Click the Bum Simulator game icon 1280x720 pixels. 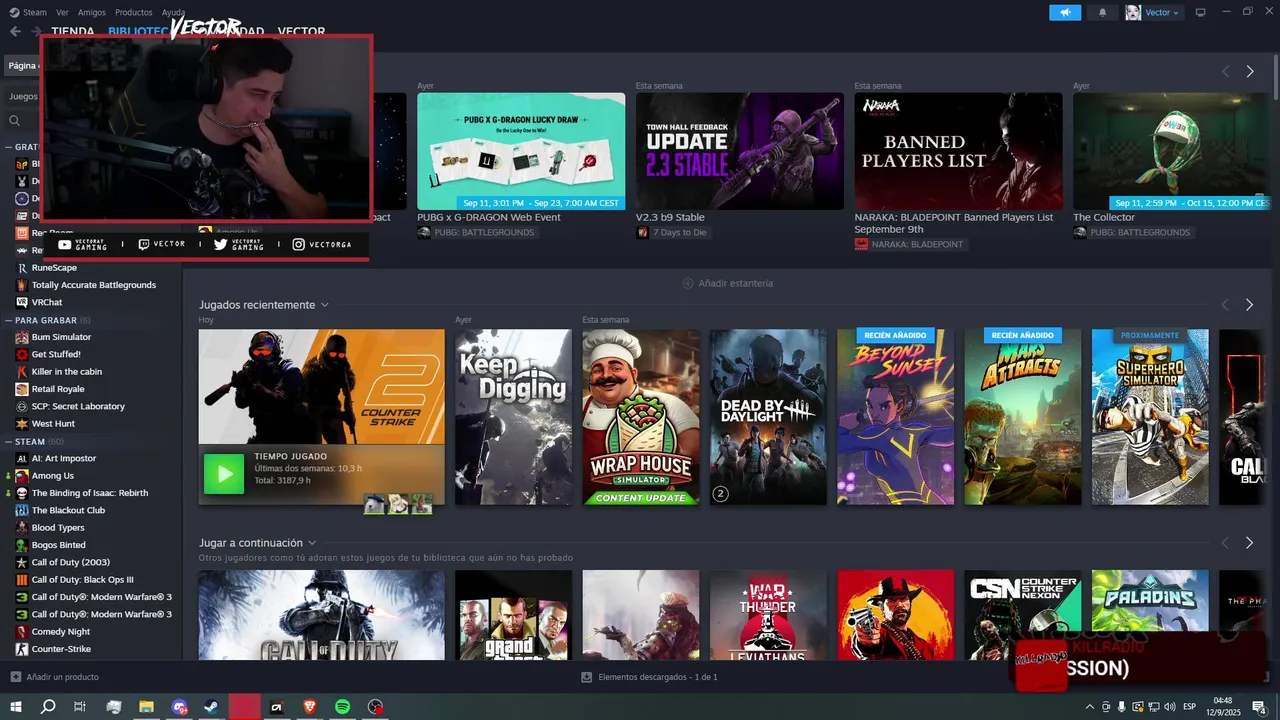click(22, 337)
